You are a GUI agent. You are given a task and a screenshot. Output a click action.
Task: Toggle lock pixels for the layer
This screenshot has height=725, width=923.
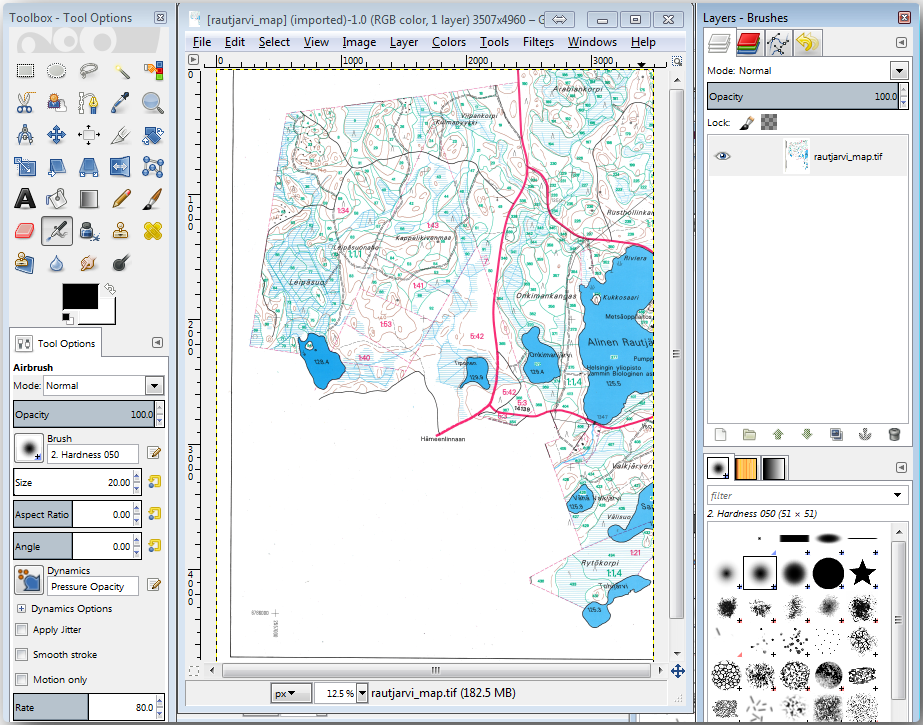746,123
